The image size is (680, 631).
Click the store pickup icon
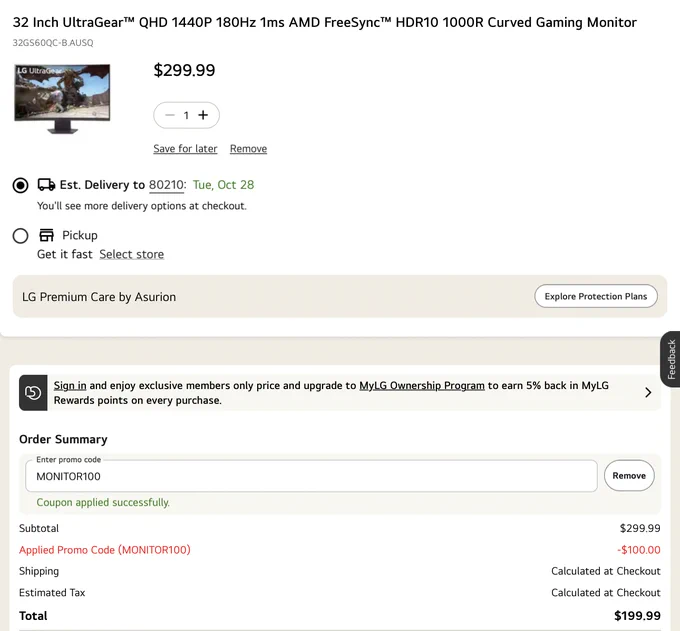click(46, 235)
